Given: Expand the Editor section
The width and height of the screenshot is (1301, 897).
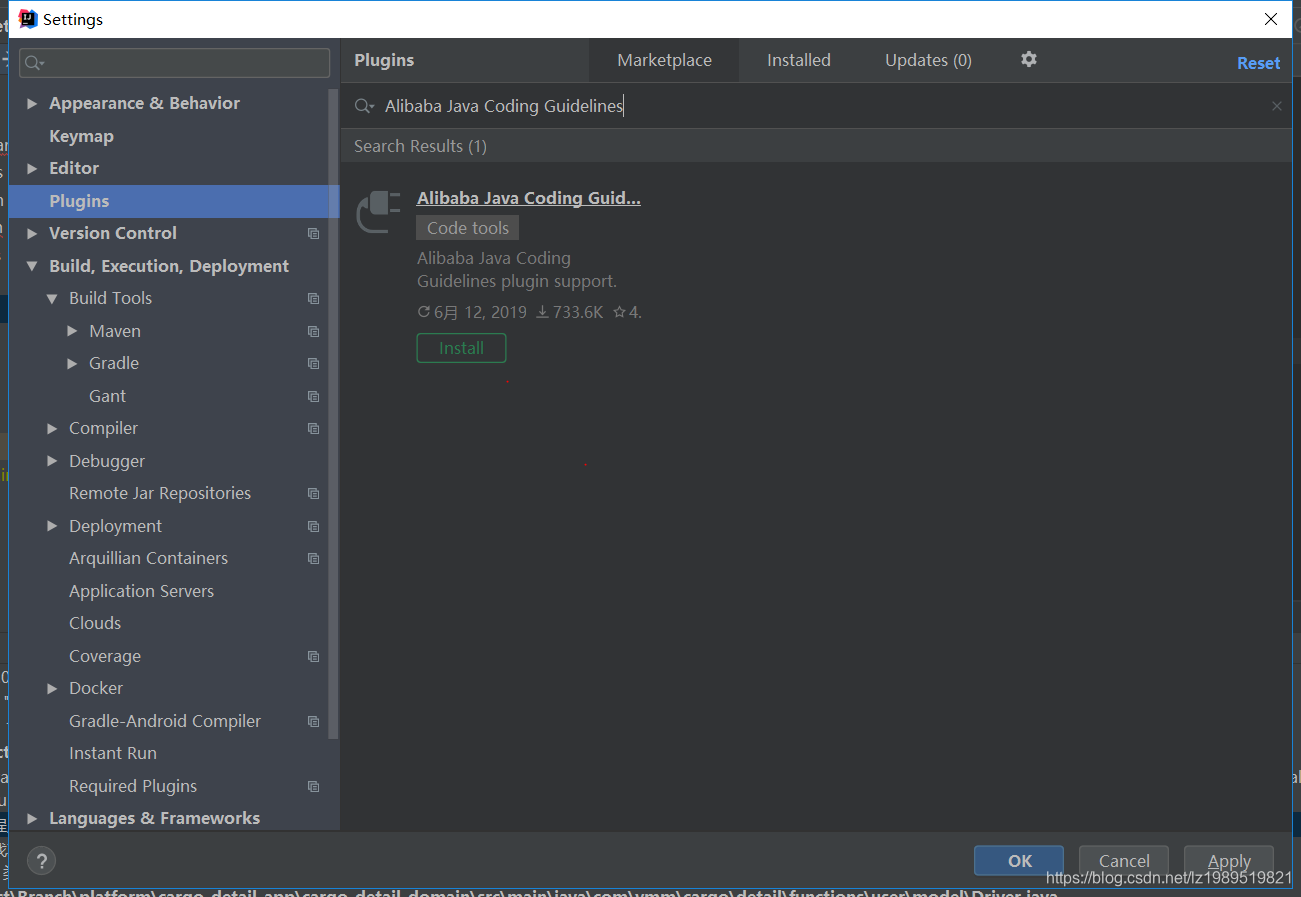Looking at the screenshot, I should tap(32, 168).
